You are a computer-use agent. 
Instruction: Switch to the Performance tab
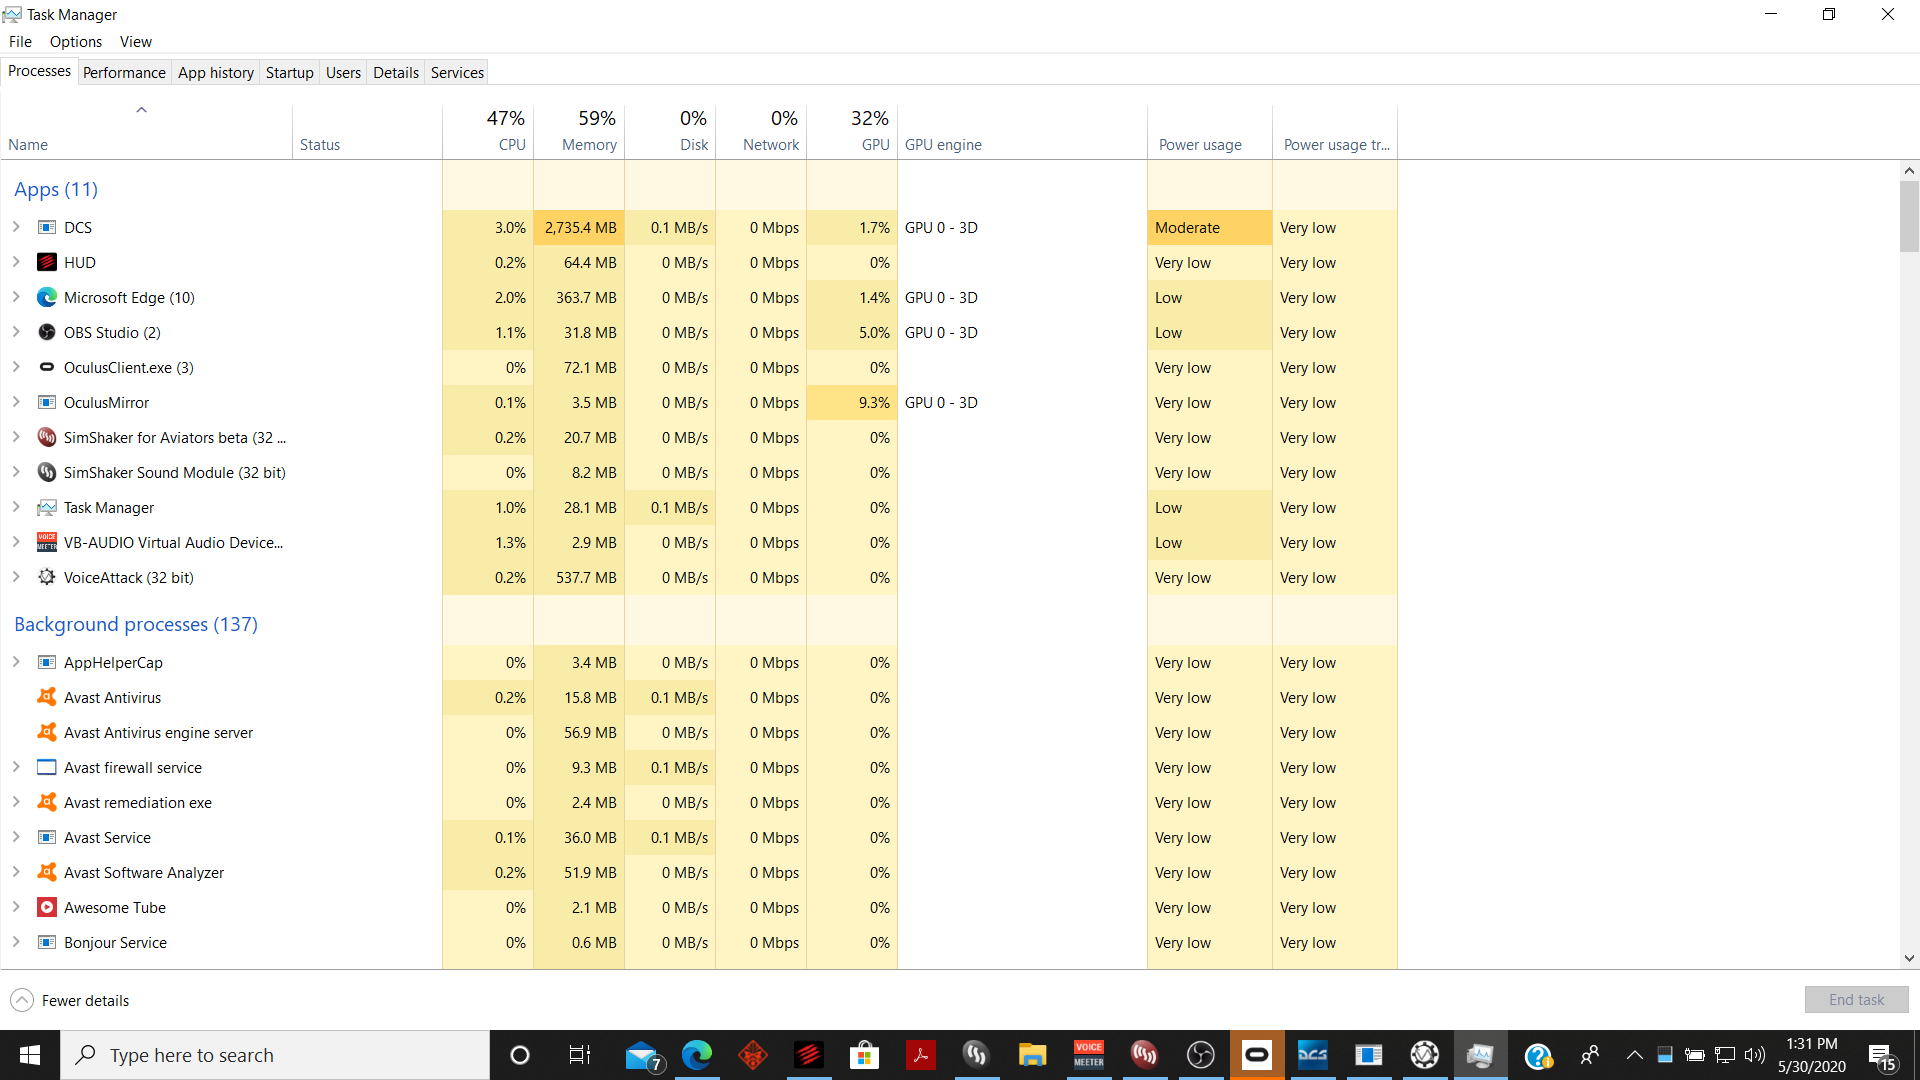click(124, 72)
